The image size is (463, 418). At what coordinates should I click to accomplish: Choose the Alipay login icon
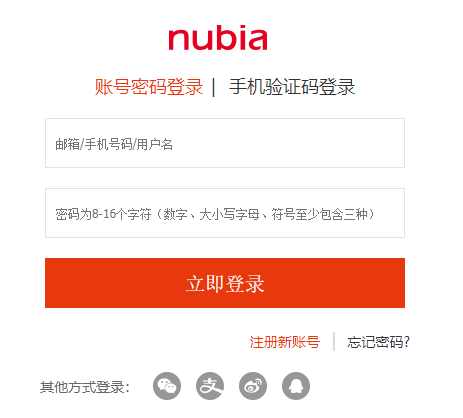210,386
